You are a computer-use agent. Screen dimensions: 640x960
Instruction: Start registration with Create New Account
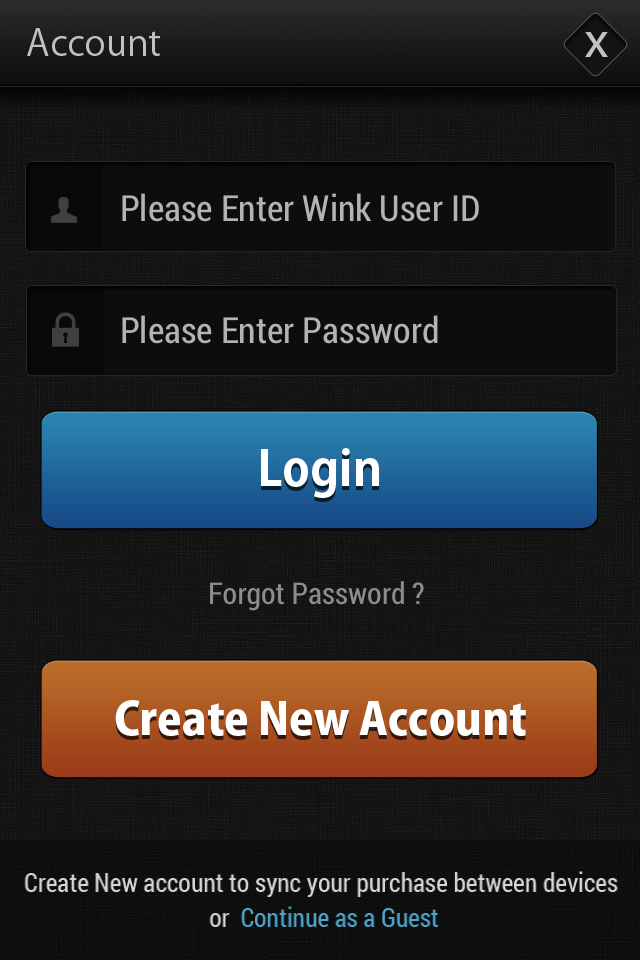tap(319, 719)
